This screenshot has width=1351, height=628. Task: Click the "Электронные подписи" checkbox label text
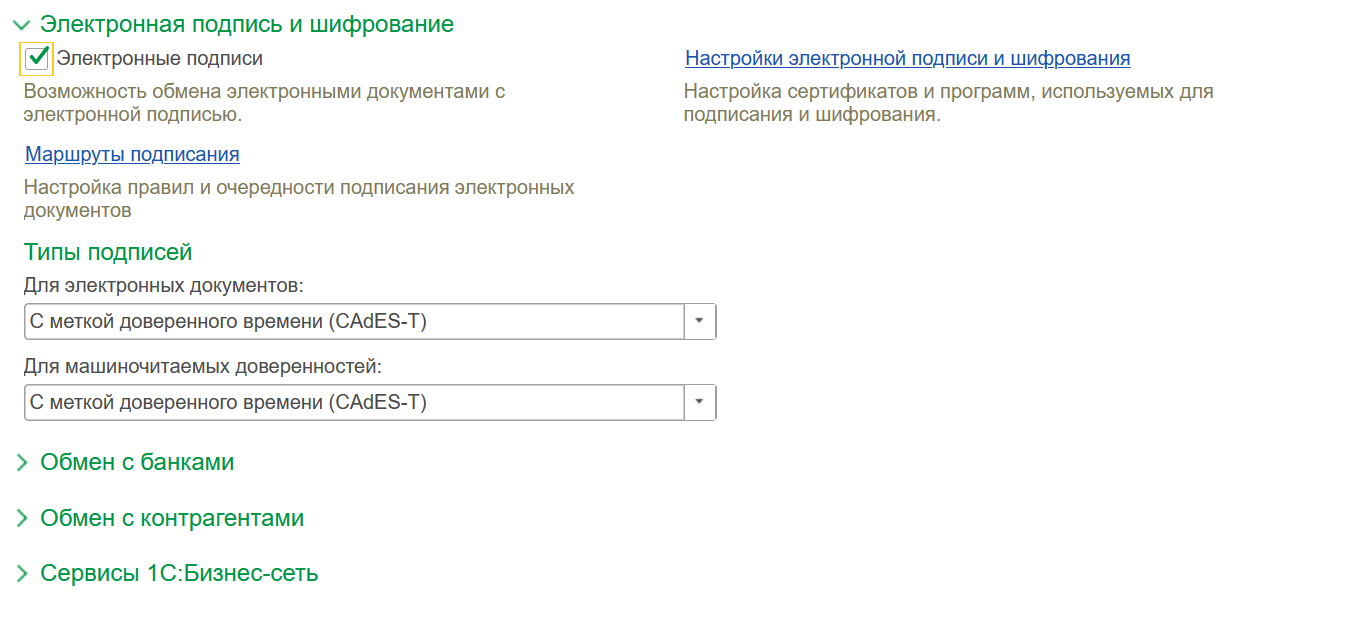160,59
